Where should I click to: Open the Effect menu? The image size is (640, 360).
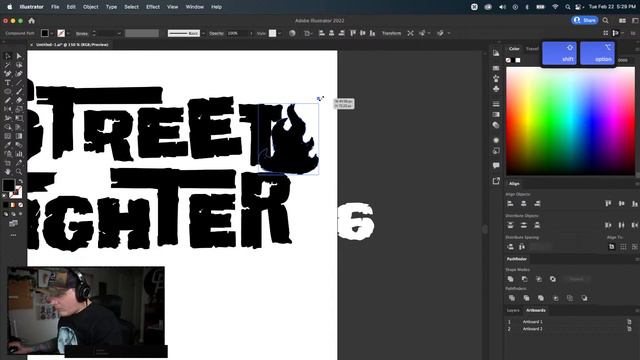(153, 7)
